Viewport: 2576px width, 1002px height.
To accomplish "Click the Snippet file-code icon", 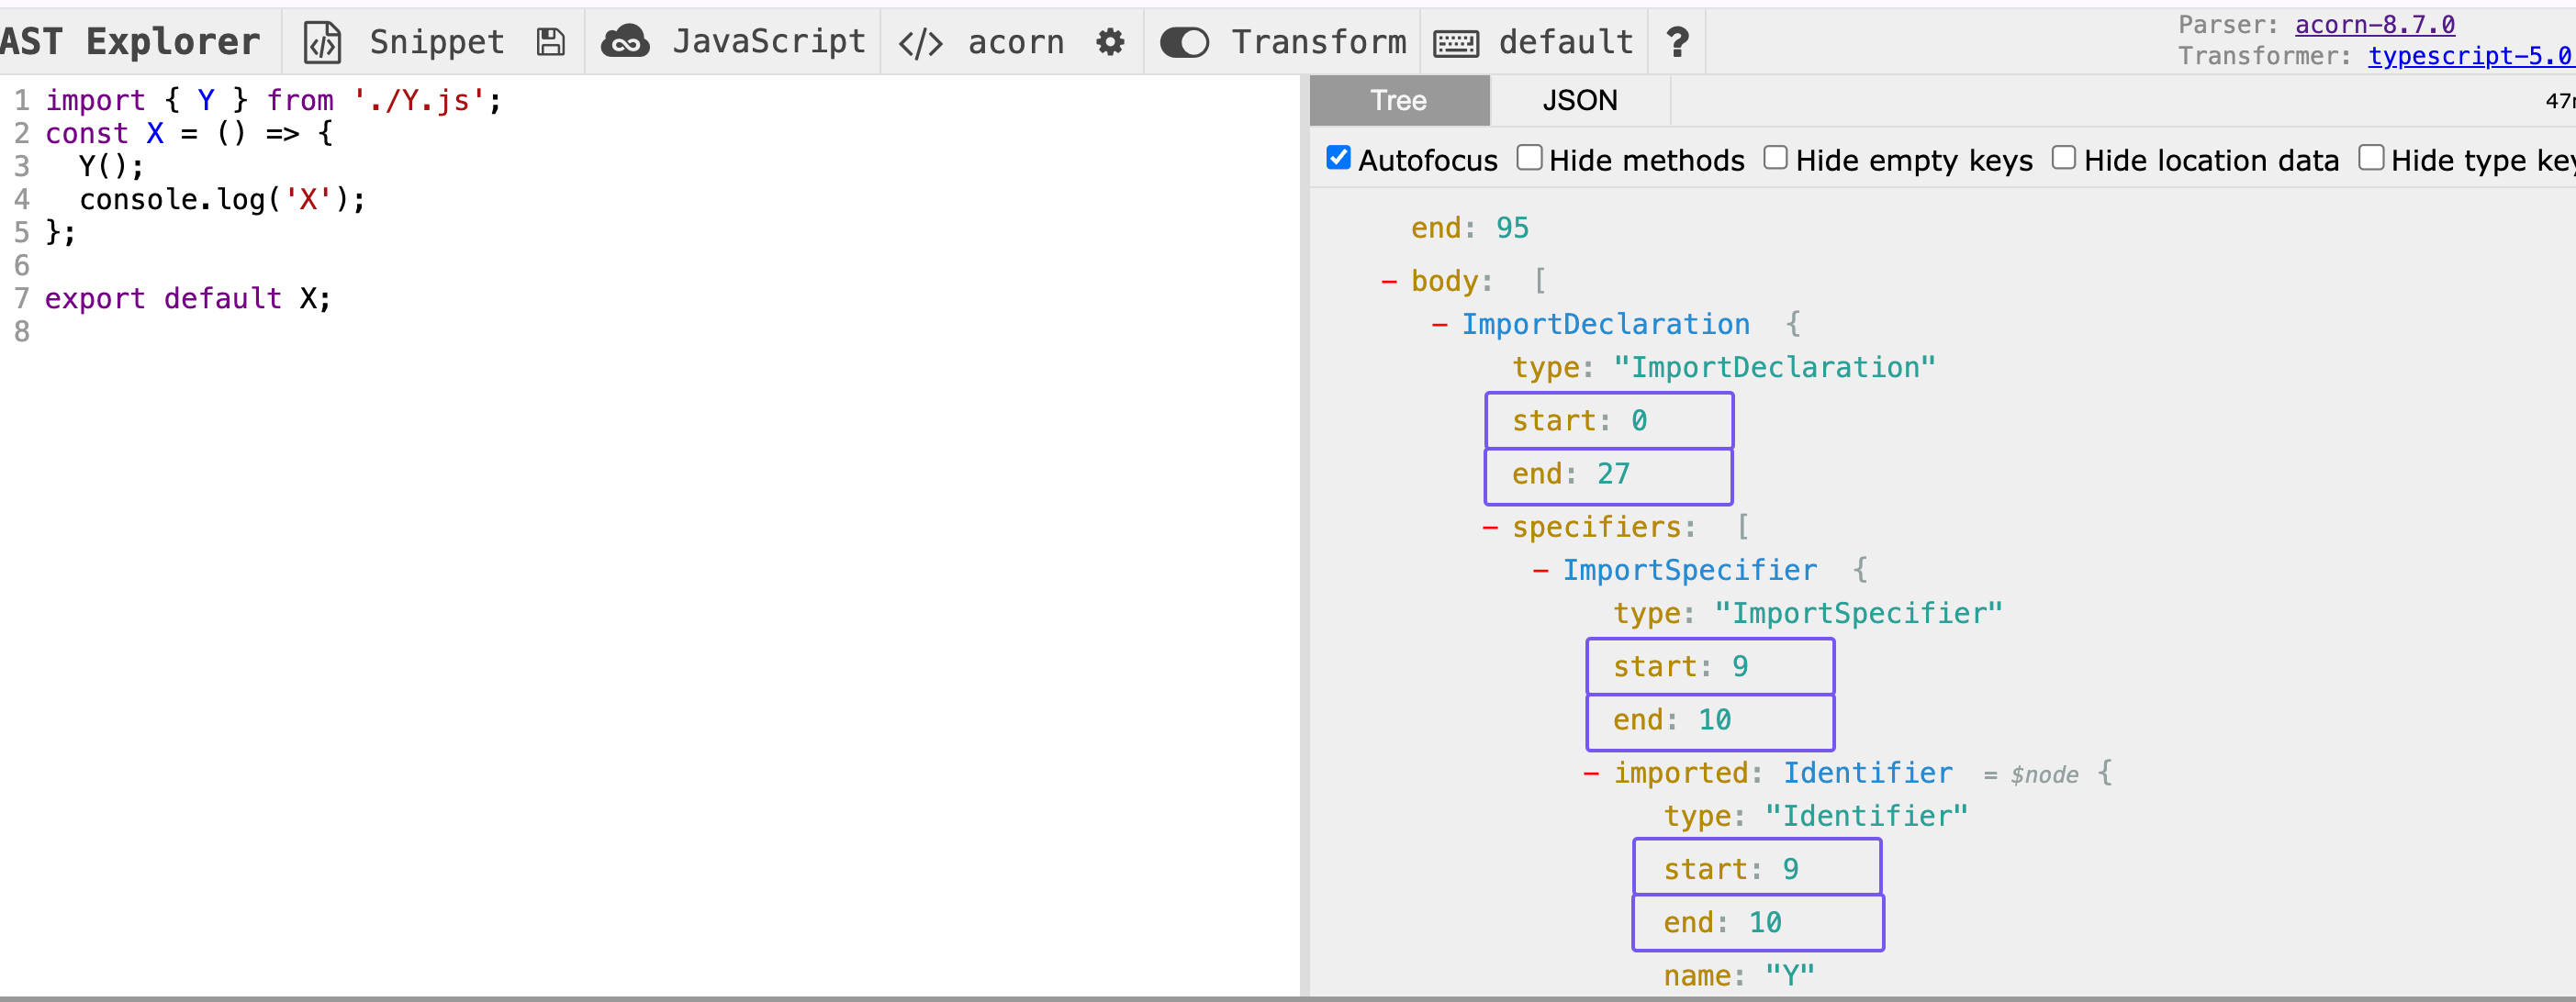I will pos(322,42).
